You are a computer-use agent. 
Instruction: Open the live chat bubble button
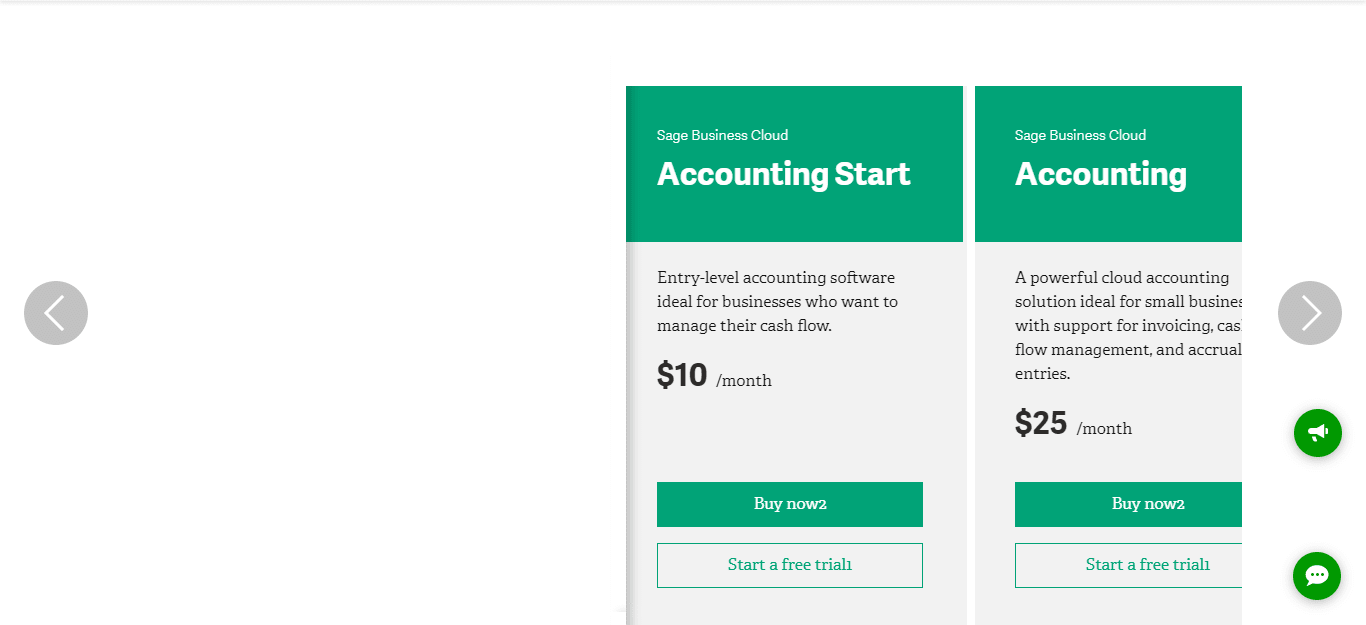1317,576
